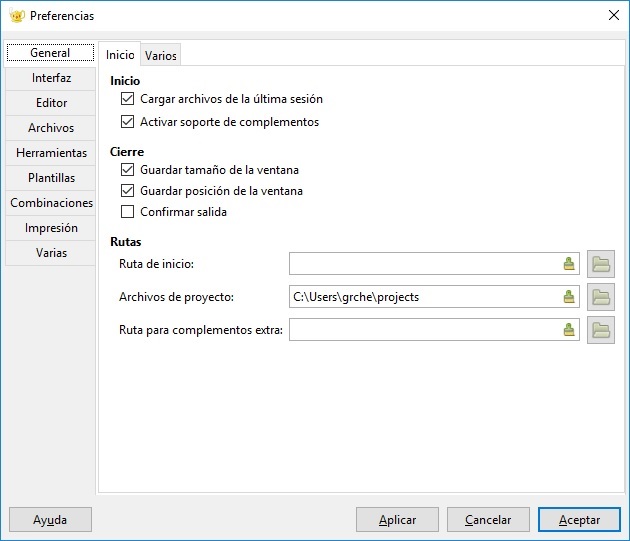Click the Aplicar button
Screen dimensions: 630x541
point(397,520)
